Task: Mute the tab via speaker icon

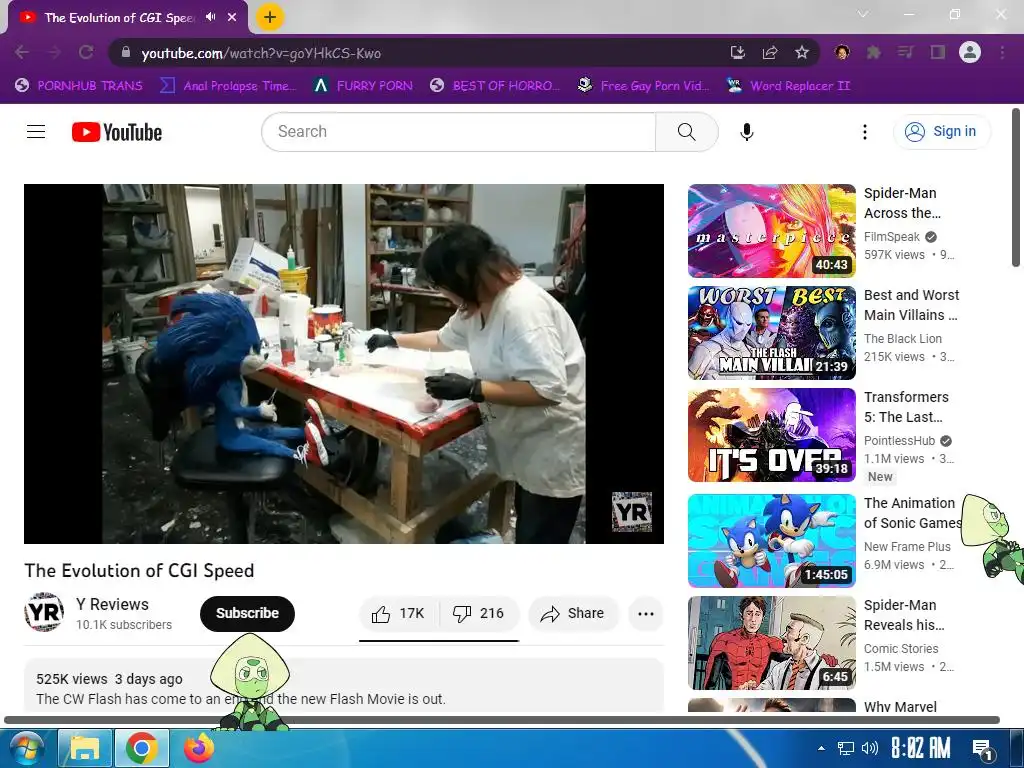Action: [210, 17]
